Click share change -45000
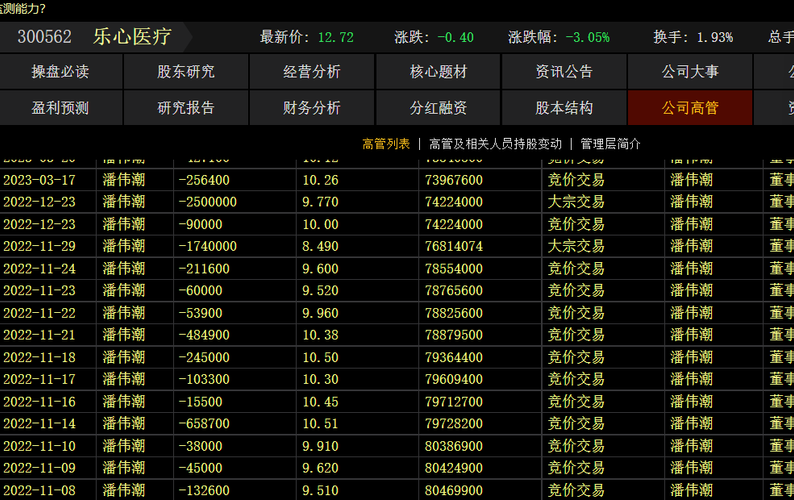This screenshot has height=500, width=794. 201,468
